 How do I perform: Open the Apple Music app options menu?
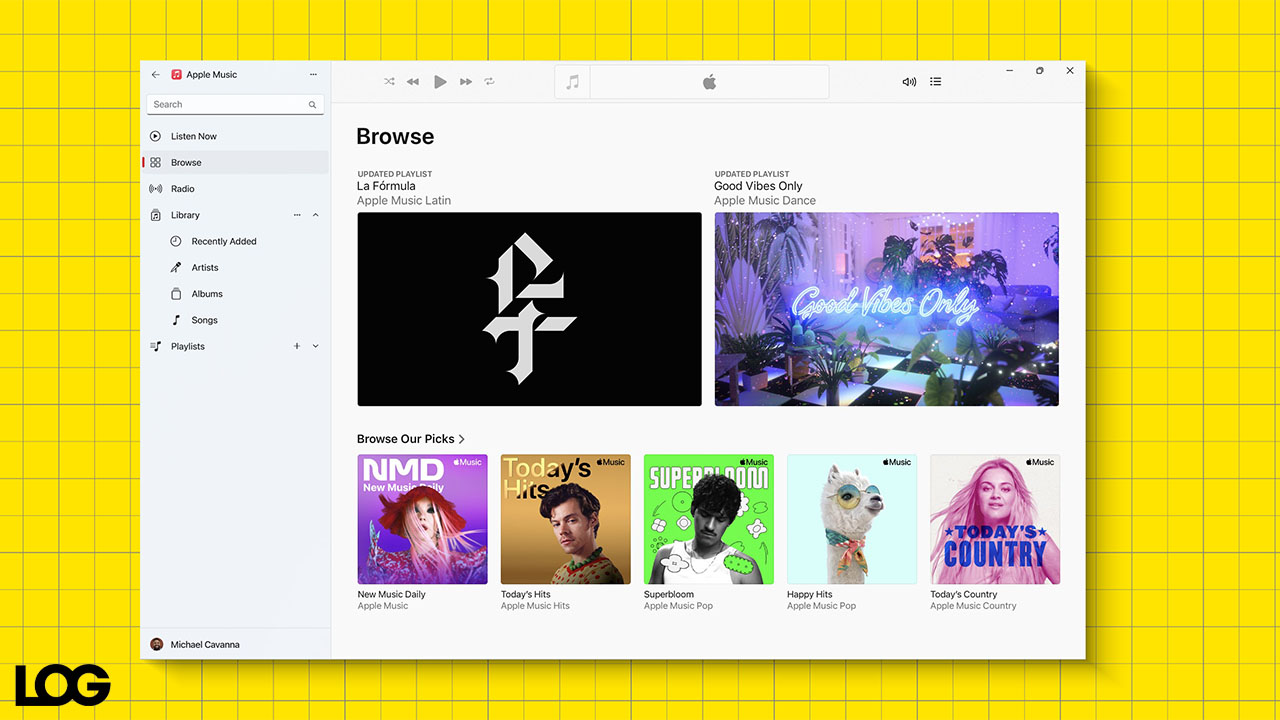click(x=313, y=75)
